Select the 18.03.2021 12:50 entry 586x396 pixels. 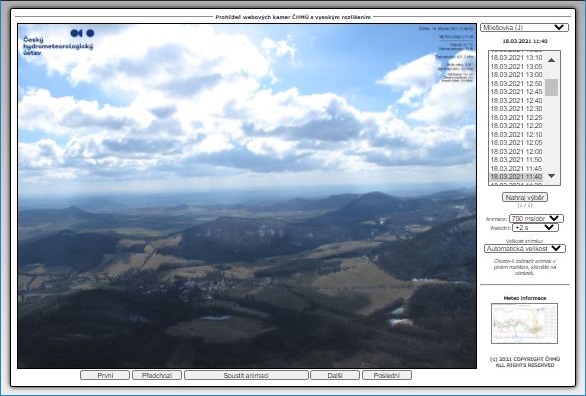pyautogui.click(x=516, y=83)
